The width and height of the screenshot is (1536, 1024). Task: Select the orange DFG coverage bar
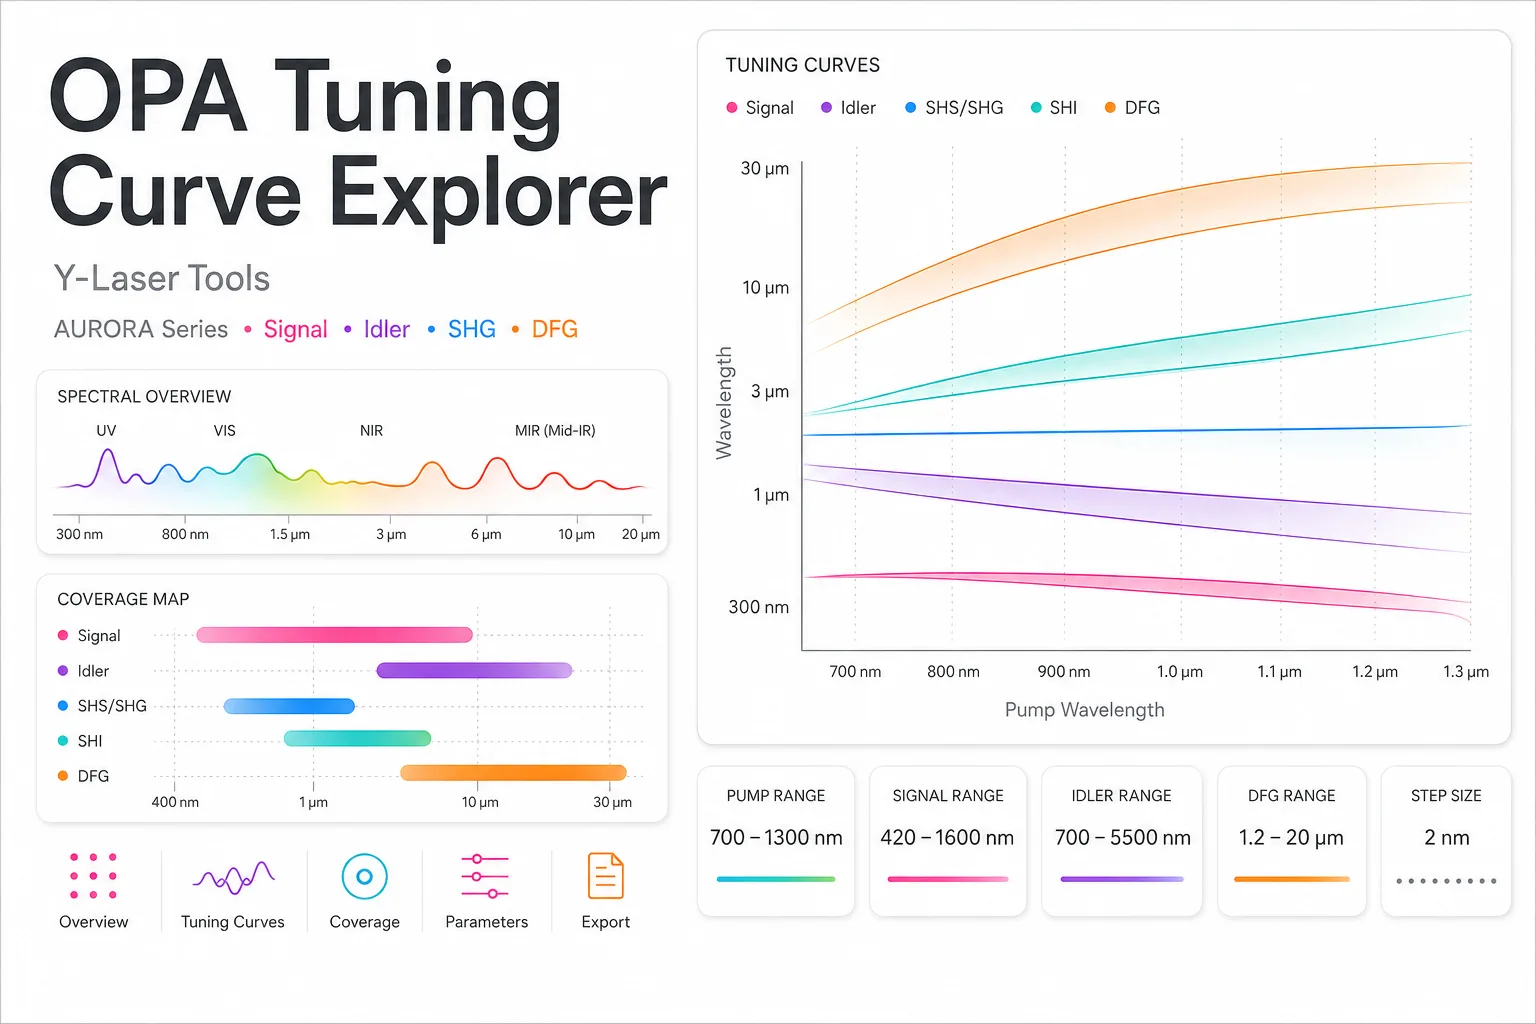[513, 772]
